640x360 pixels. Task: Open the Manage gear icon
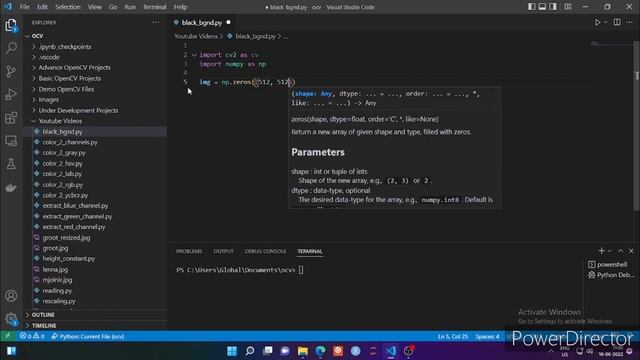click(x=11, y=318)
